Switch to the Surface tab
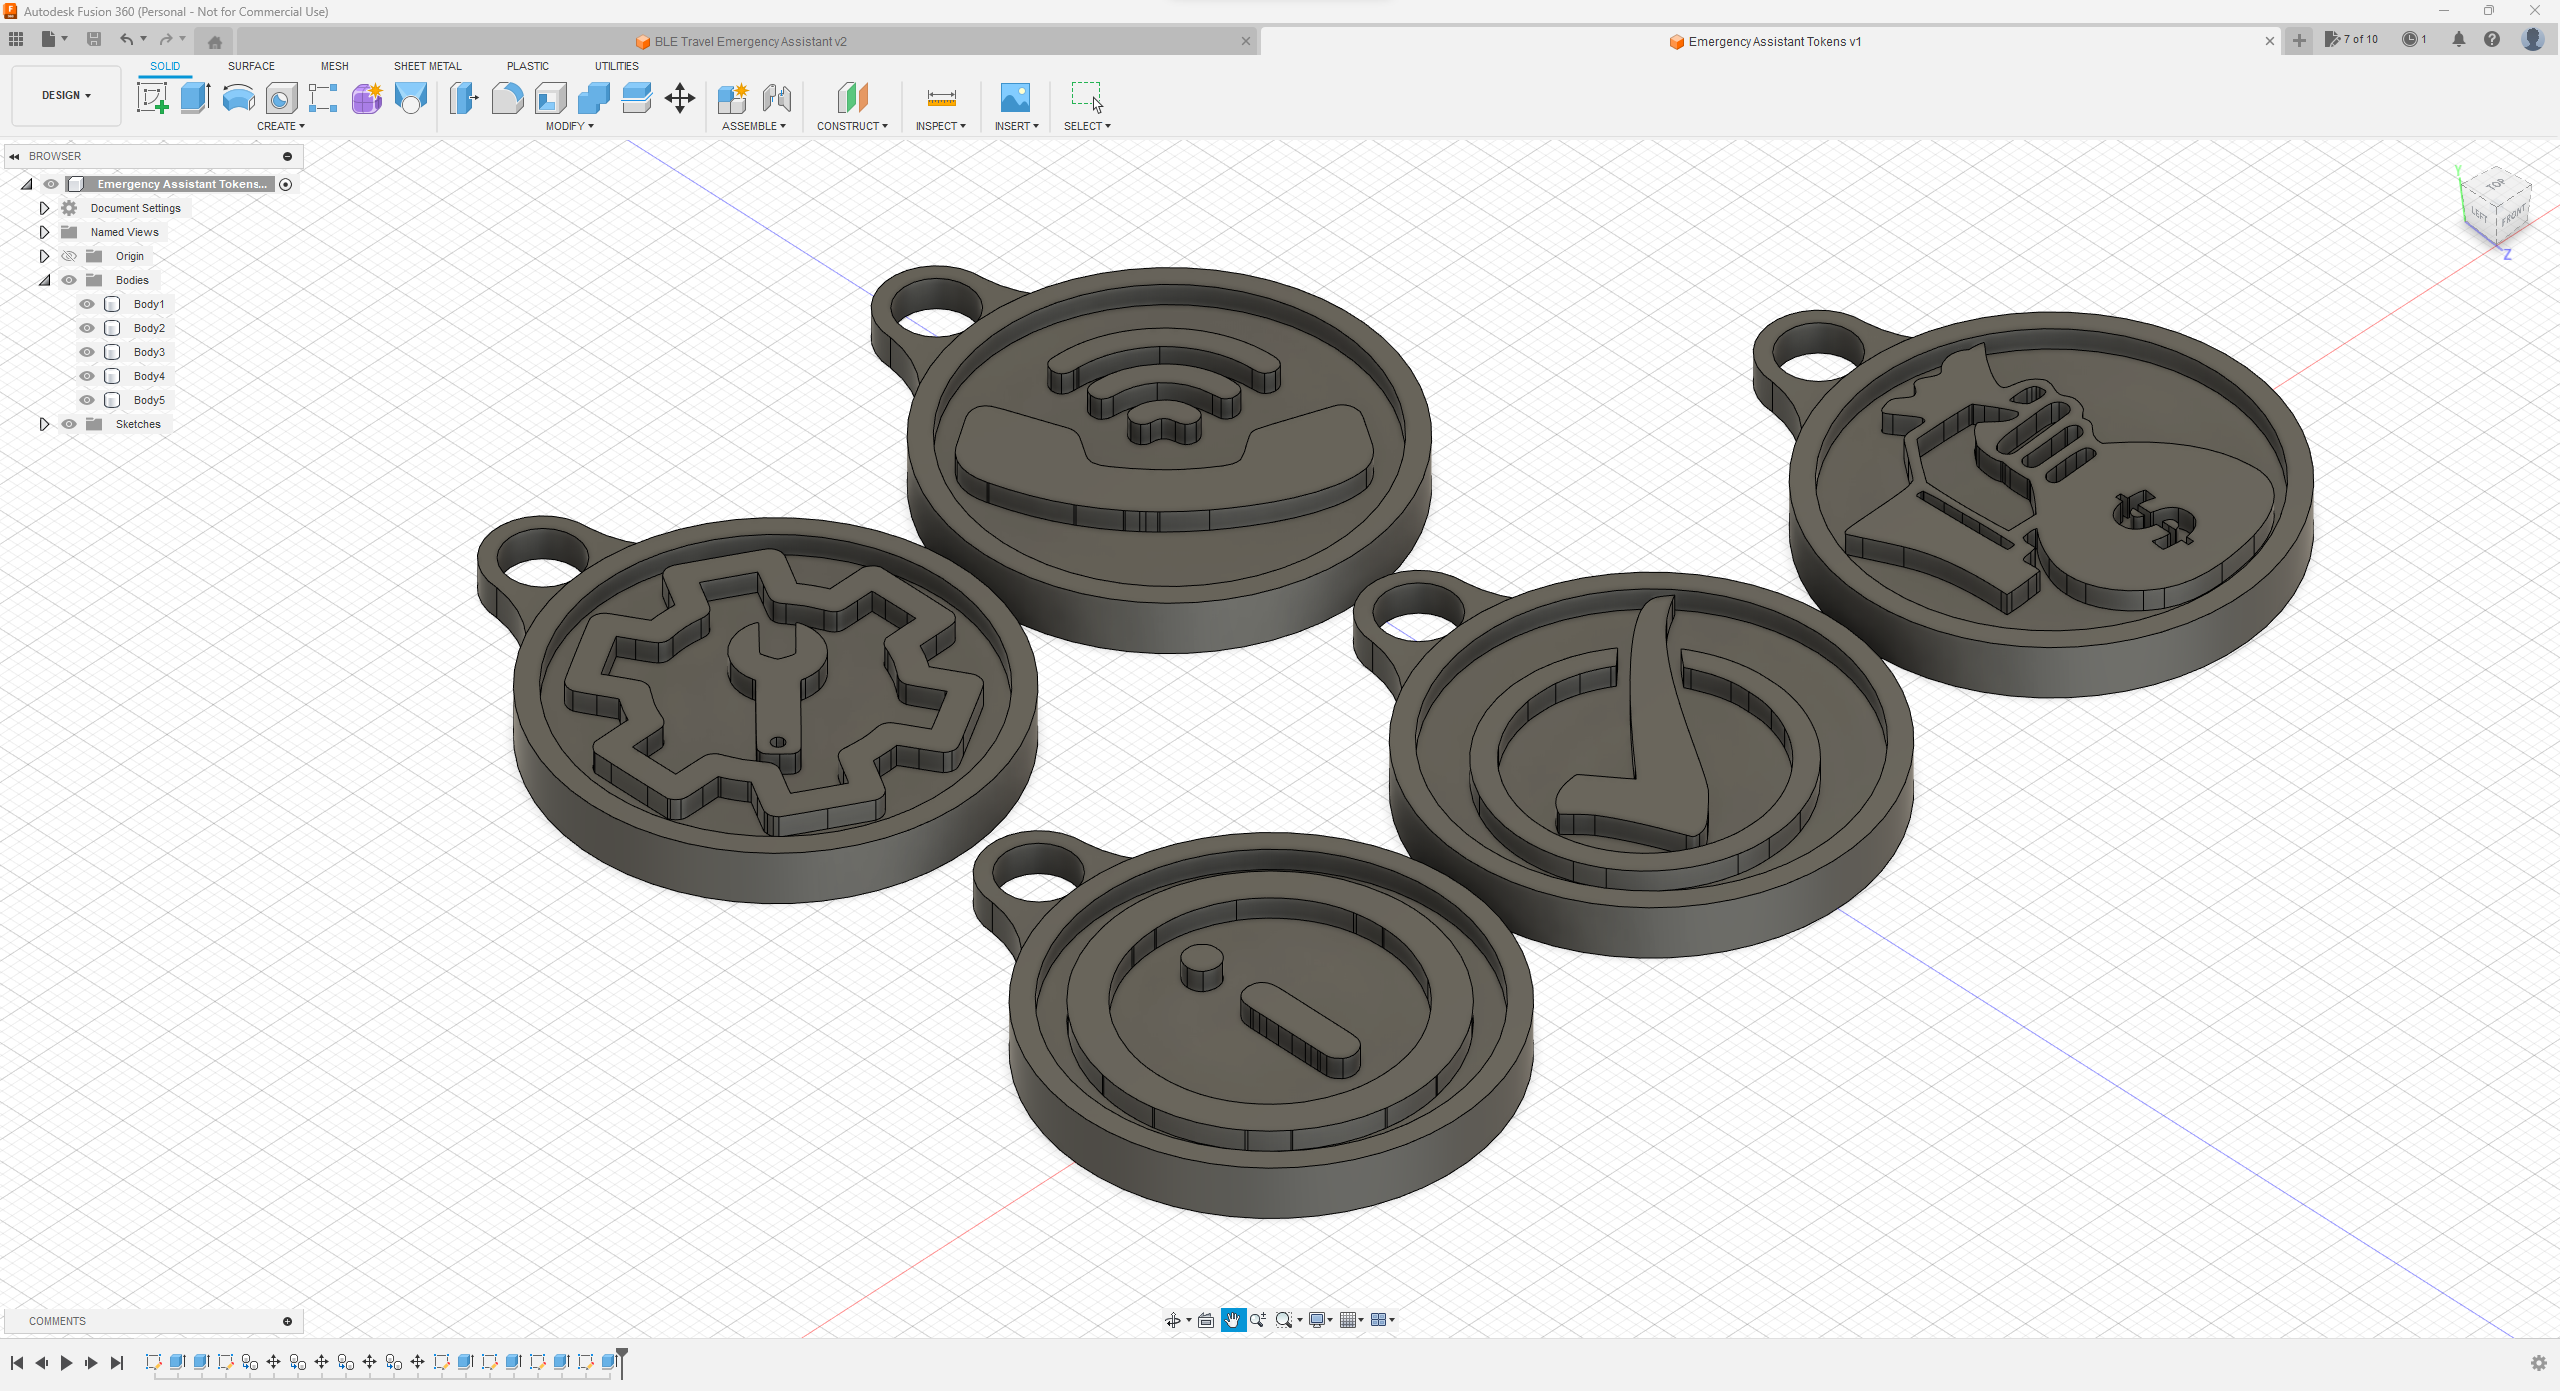The width and height of the screenshot is (2560, 1391). [251, 66]
